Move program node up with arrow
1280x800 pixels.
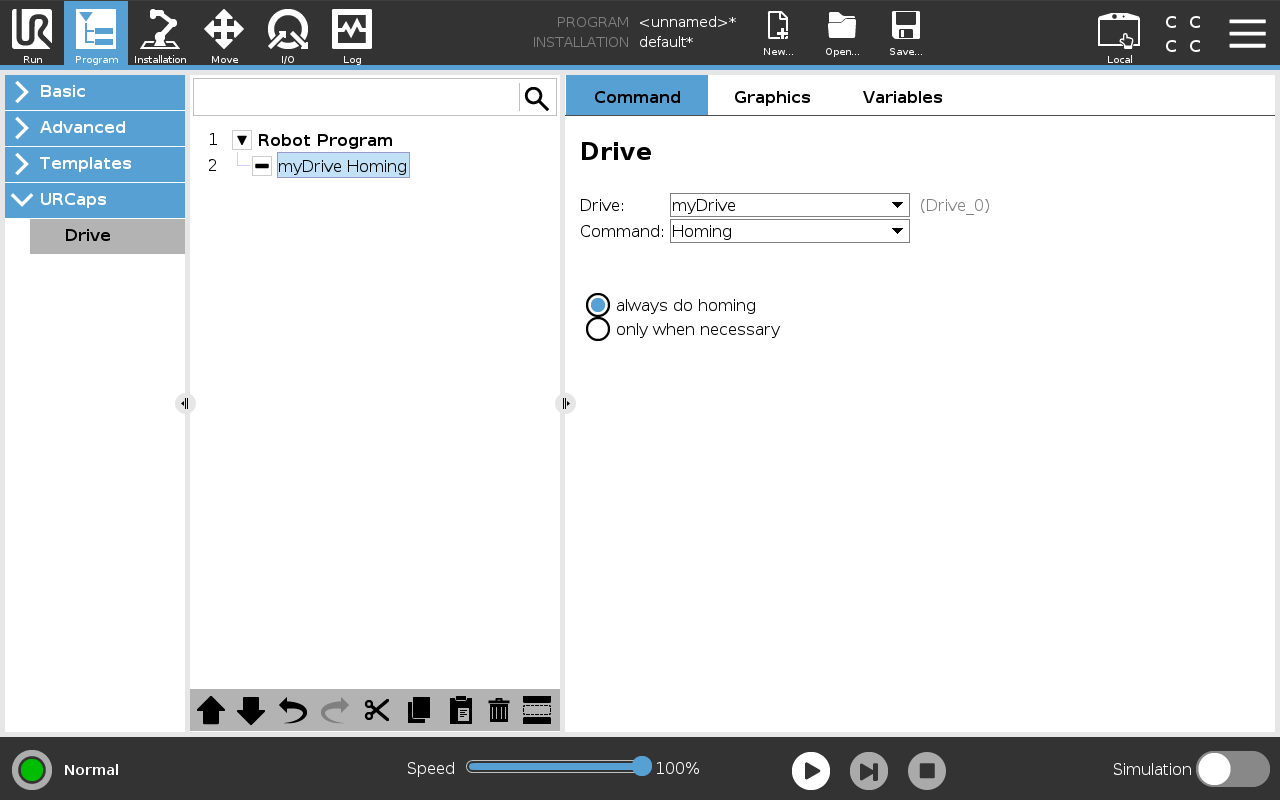(211, 710)
